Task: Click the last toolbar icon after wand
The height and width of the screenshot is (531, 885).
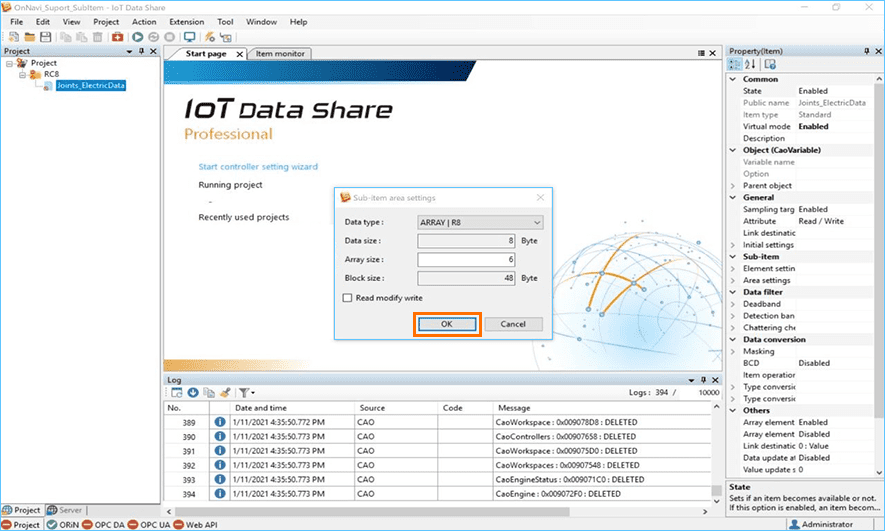Action: click(x=226, y=37)
